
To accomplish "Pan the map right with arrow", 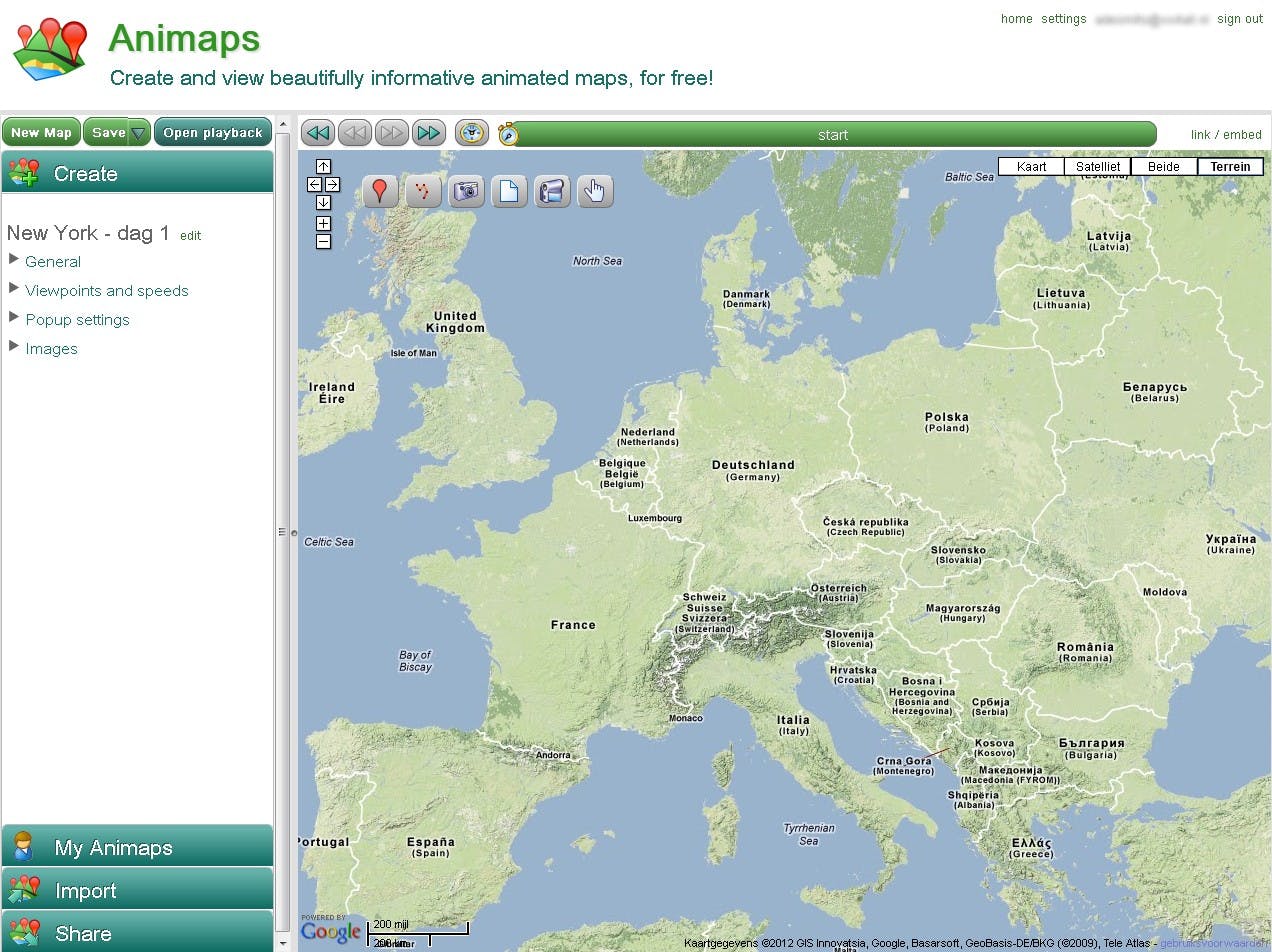I will click(x=332, y=185).
